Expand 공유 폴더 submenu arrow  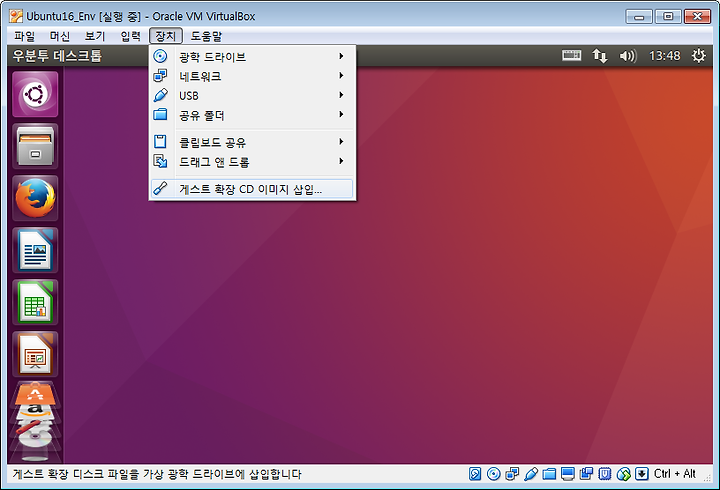[341, 114]
